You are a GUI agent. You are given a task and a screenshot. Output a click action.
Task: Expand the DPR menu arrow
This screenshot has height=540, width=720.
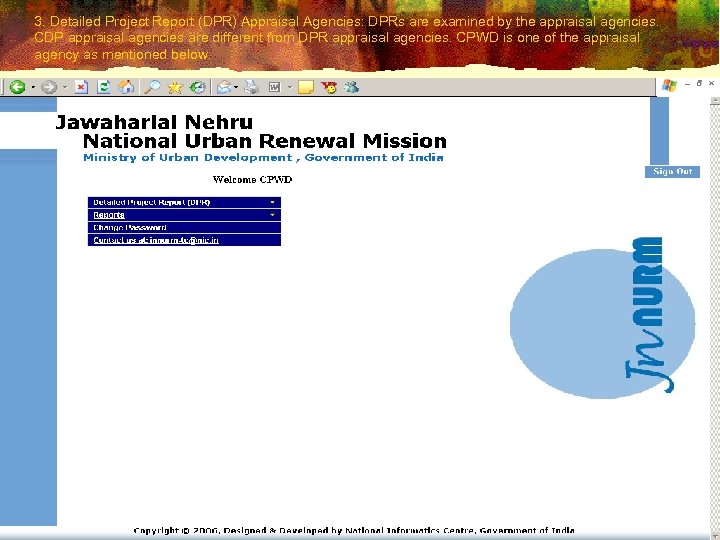(272, 202)
